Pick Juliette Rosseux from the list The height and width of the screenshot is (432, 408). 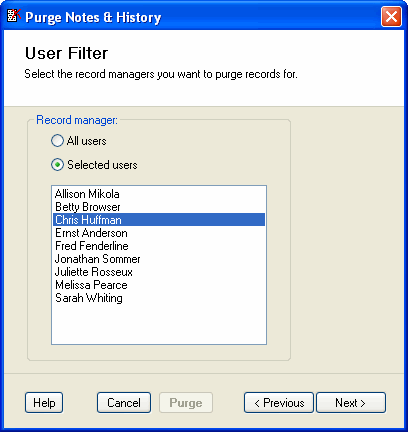pyautogui.click(x=159, y=272)
